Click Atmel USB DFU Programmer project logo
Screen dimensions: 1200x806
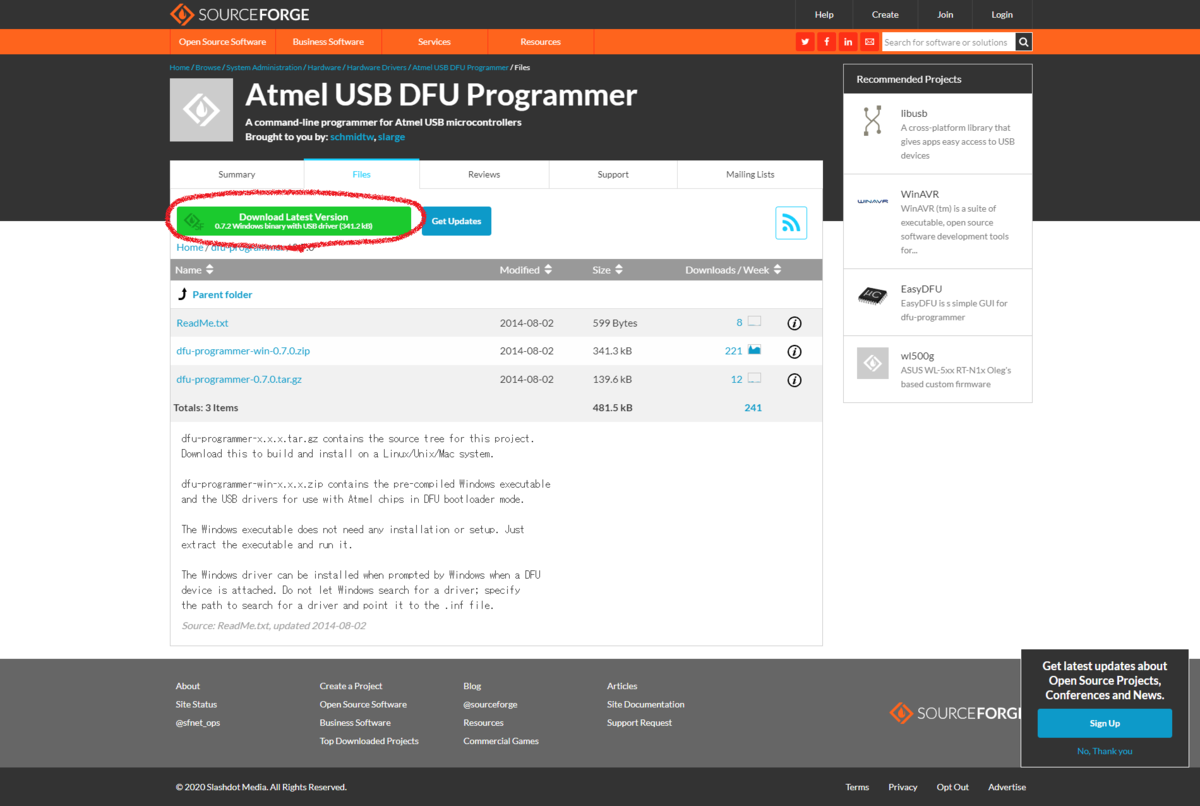201,109
